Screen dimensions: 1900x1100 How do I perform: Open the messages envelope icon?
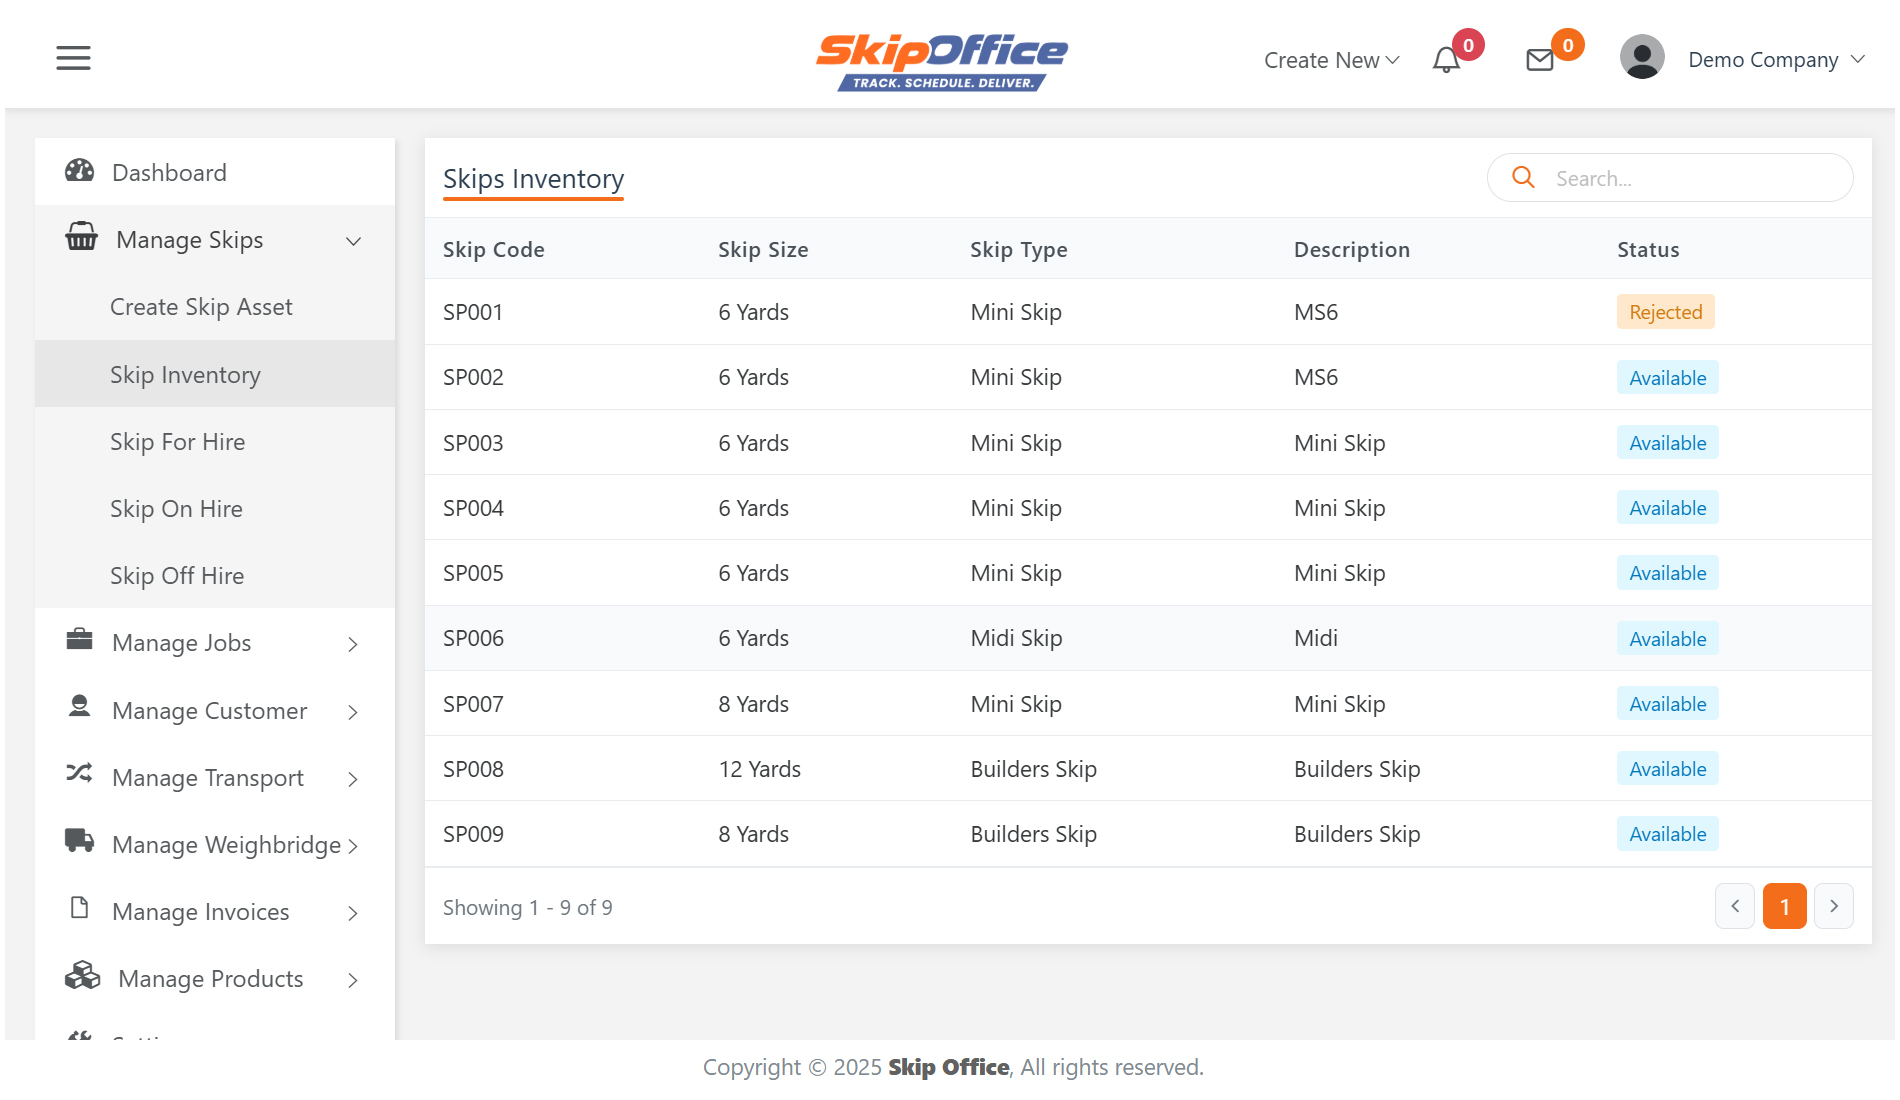click(1540, 61)
